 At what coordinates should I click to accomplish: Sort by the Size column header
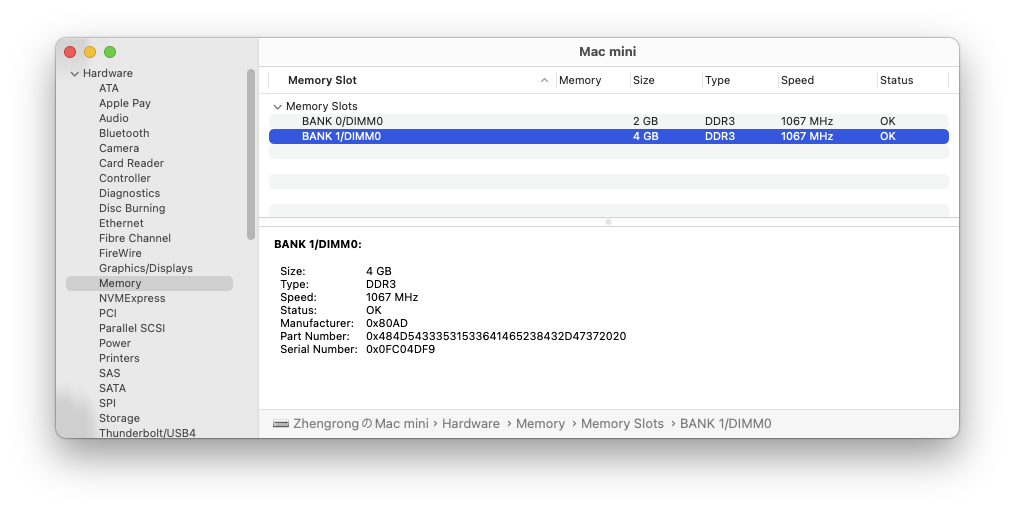tap(643, 80)
